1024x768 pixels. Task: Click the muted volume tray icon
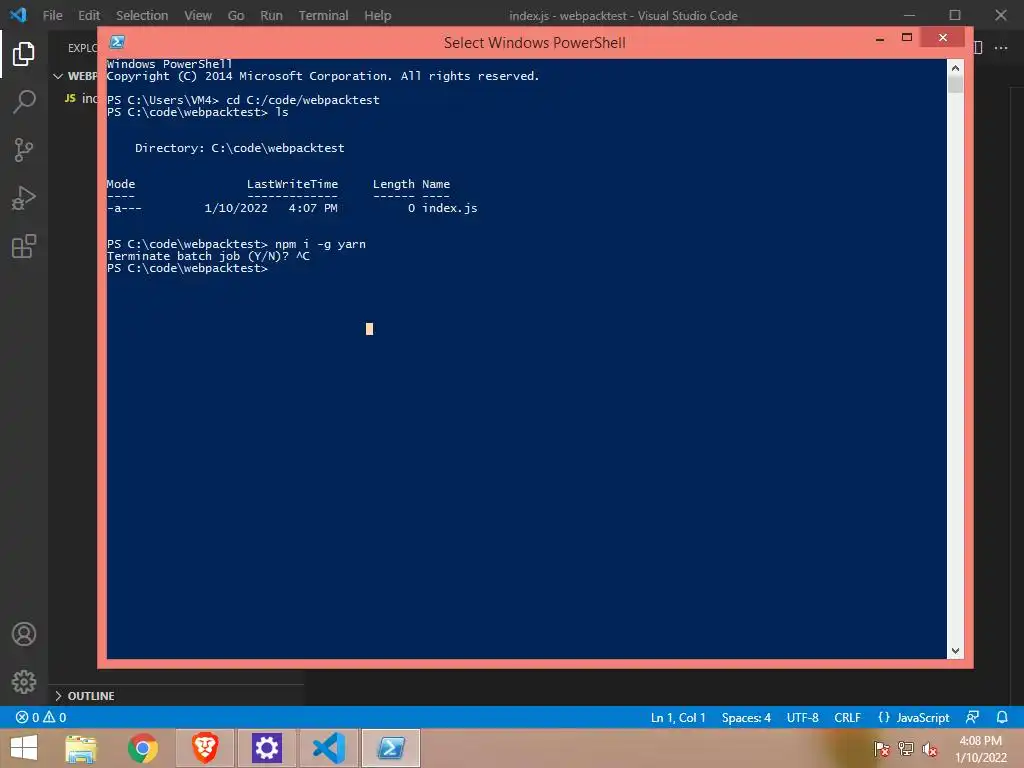click(x=930, y=749)
